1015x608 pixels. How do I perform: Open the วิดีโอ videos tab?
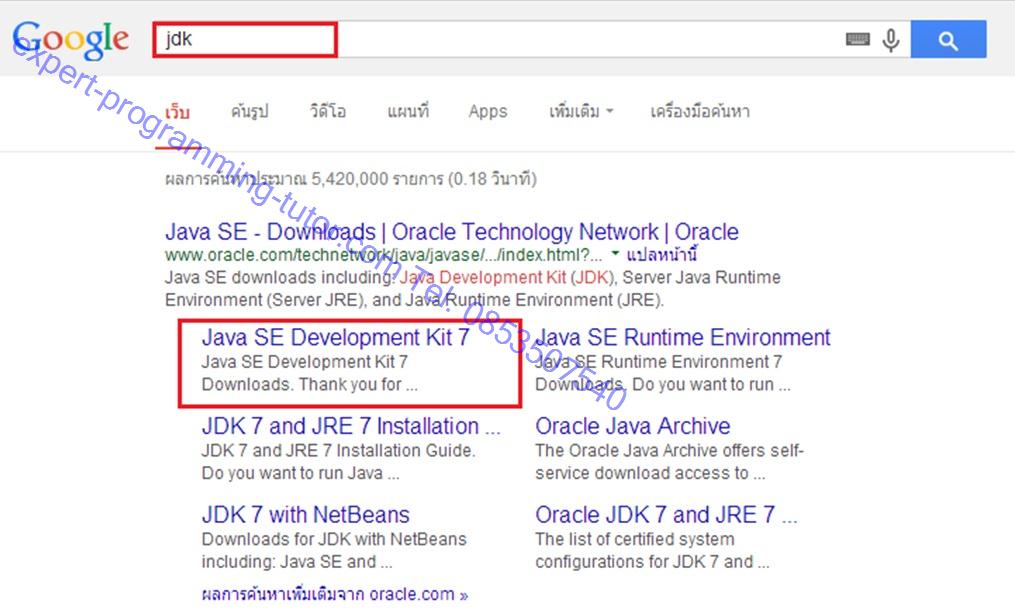[x=328, y=111]
